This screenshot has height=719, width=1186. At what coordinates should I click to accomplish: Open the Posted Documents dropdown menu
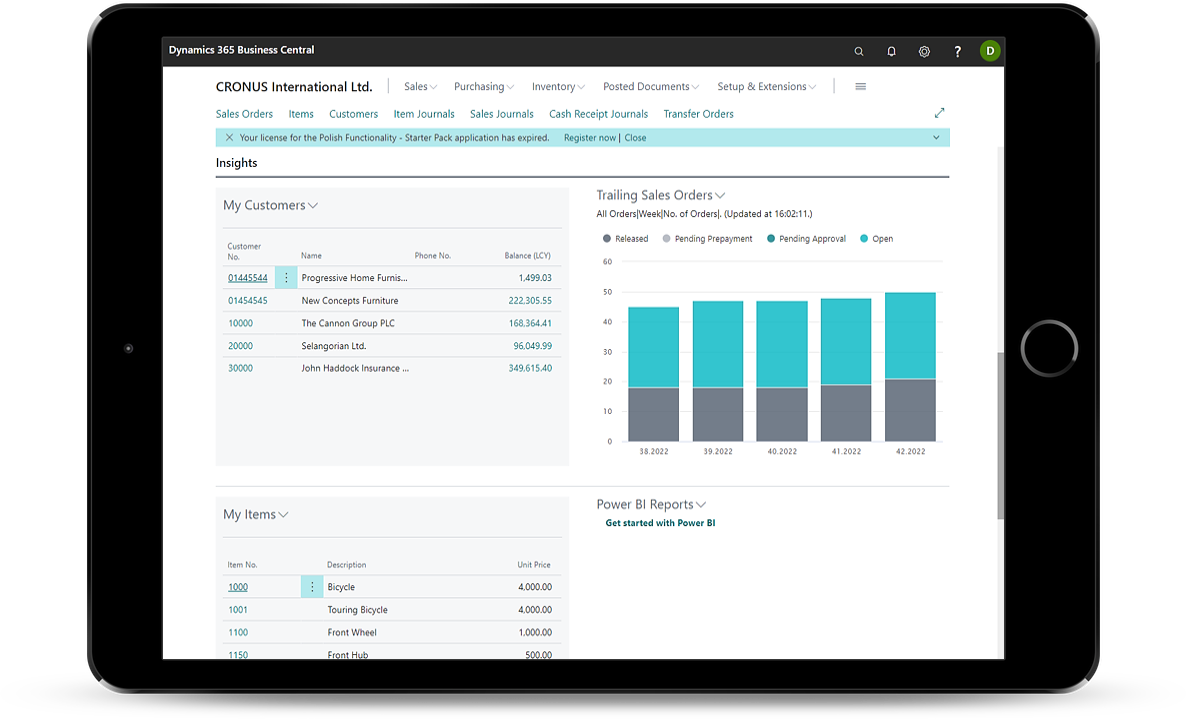pos(651,86)
